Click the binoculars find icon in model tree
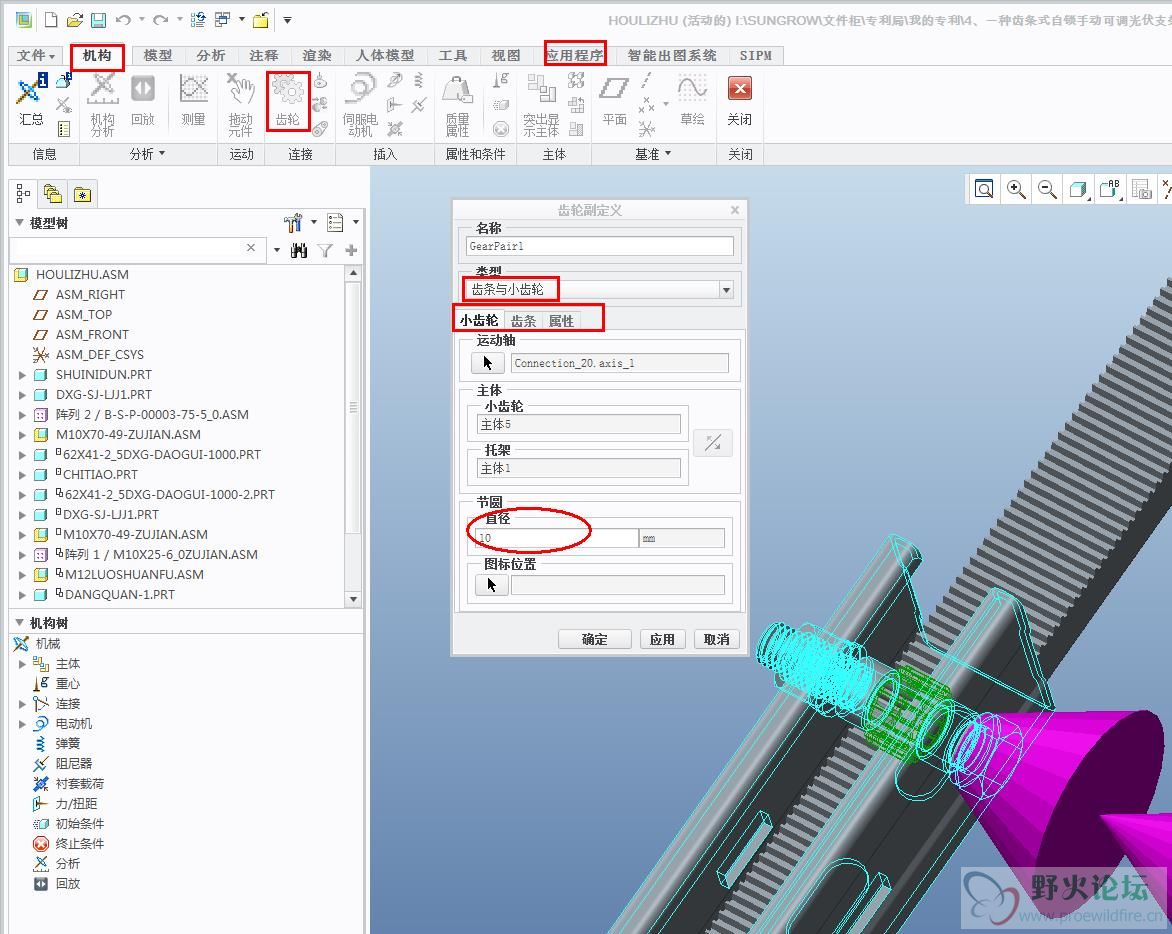The width and height of the screenshot is (1172, 934). tap(299, 250)
